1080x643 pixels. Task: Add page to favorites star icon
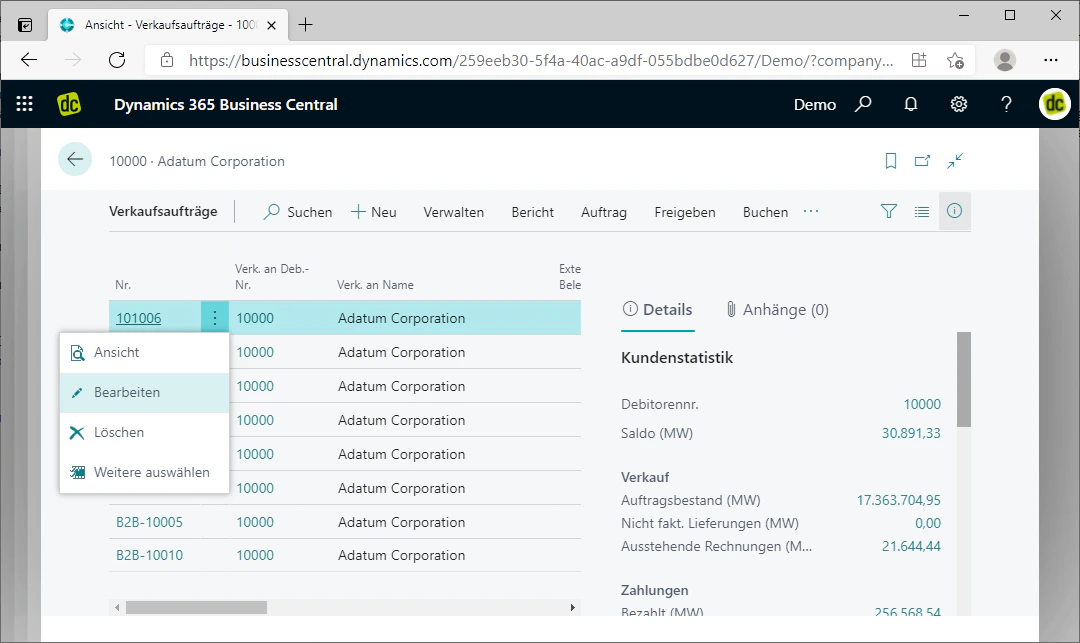tap(955, 60)
